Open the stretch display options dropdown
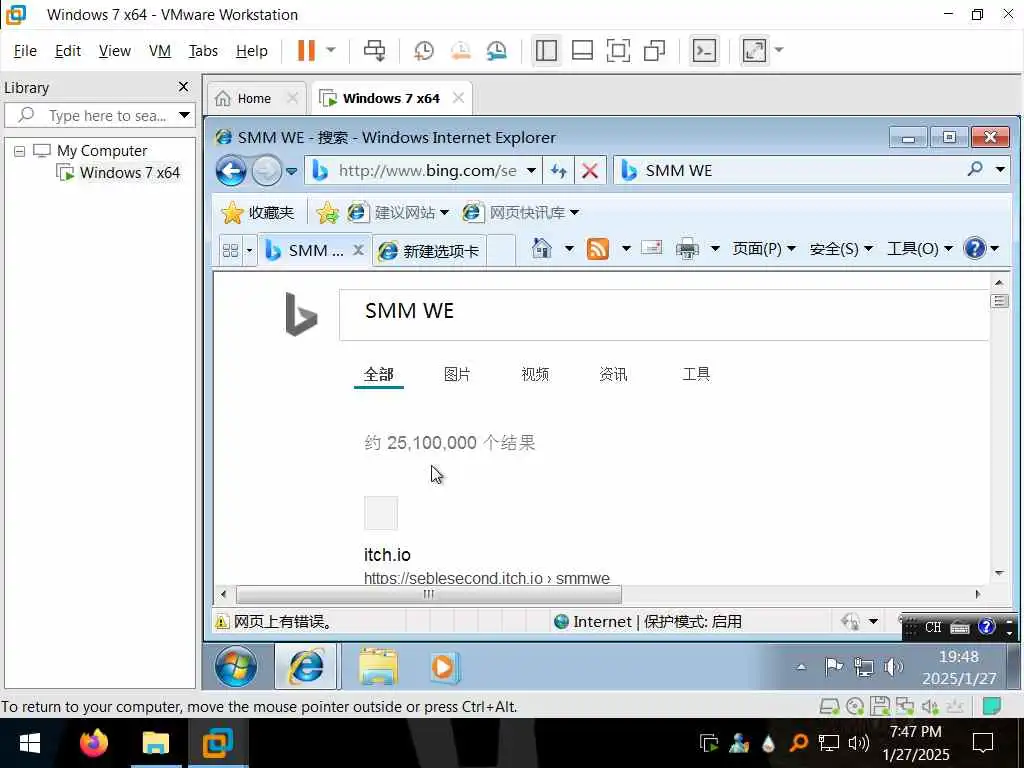1024x768 pixels. (778, 50)
